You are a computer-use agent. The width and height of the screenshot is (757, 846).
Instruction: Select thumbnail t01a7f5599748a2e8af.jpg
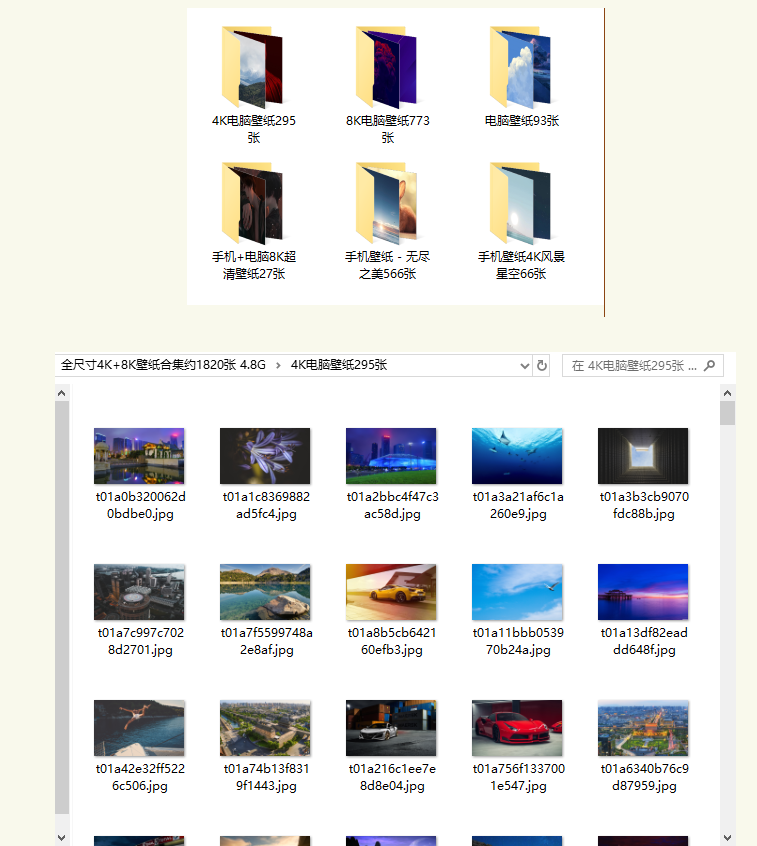[265, 592]
